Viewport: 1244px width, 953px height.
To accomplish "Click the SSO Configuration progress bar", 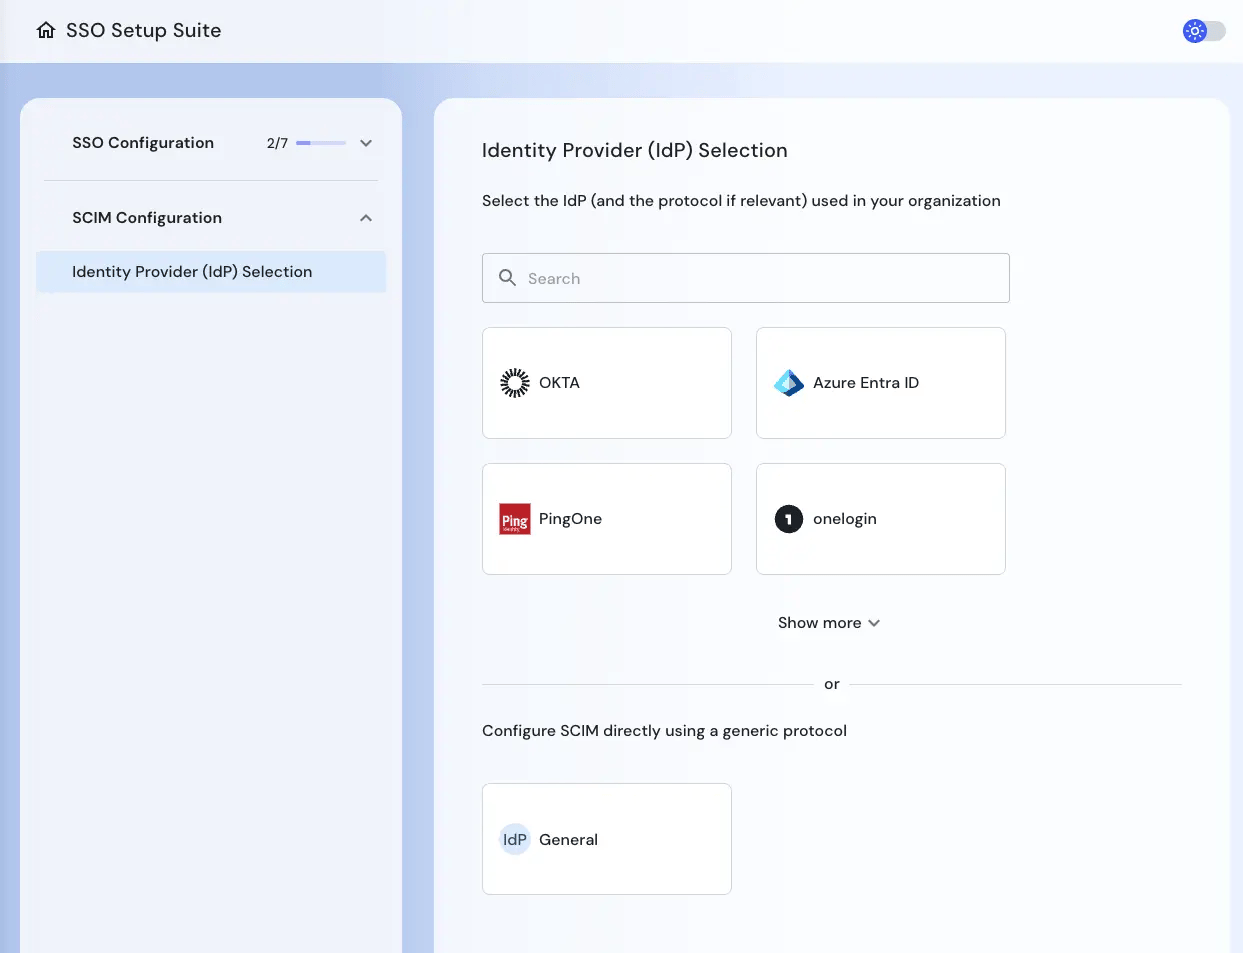I will coord(321,143).
